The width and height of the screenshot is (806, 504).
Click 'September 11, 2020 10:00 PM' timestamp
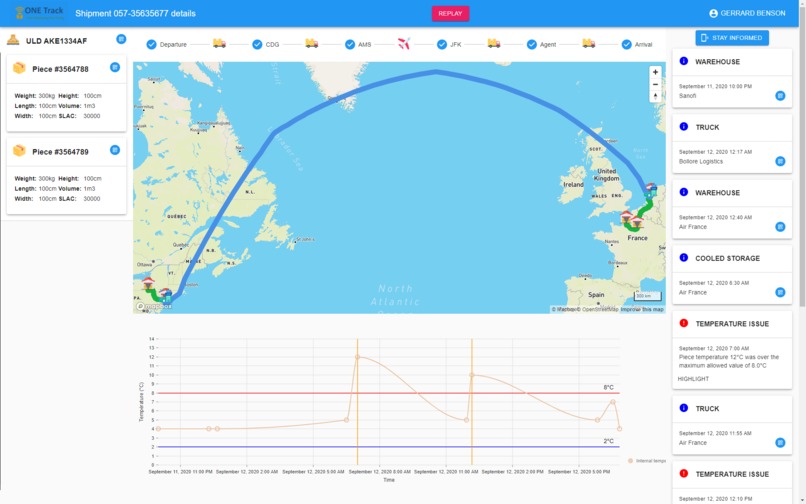[x=715, y=86]
